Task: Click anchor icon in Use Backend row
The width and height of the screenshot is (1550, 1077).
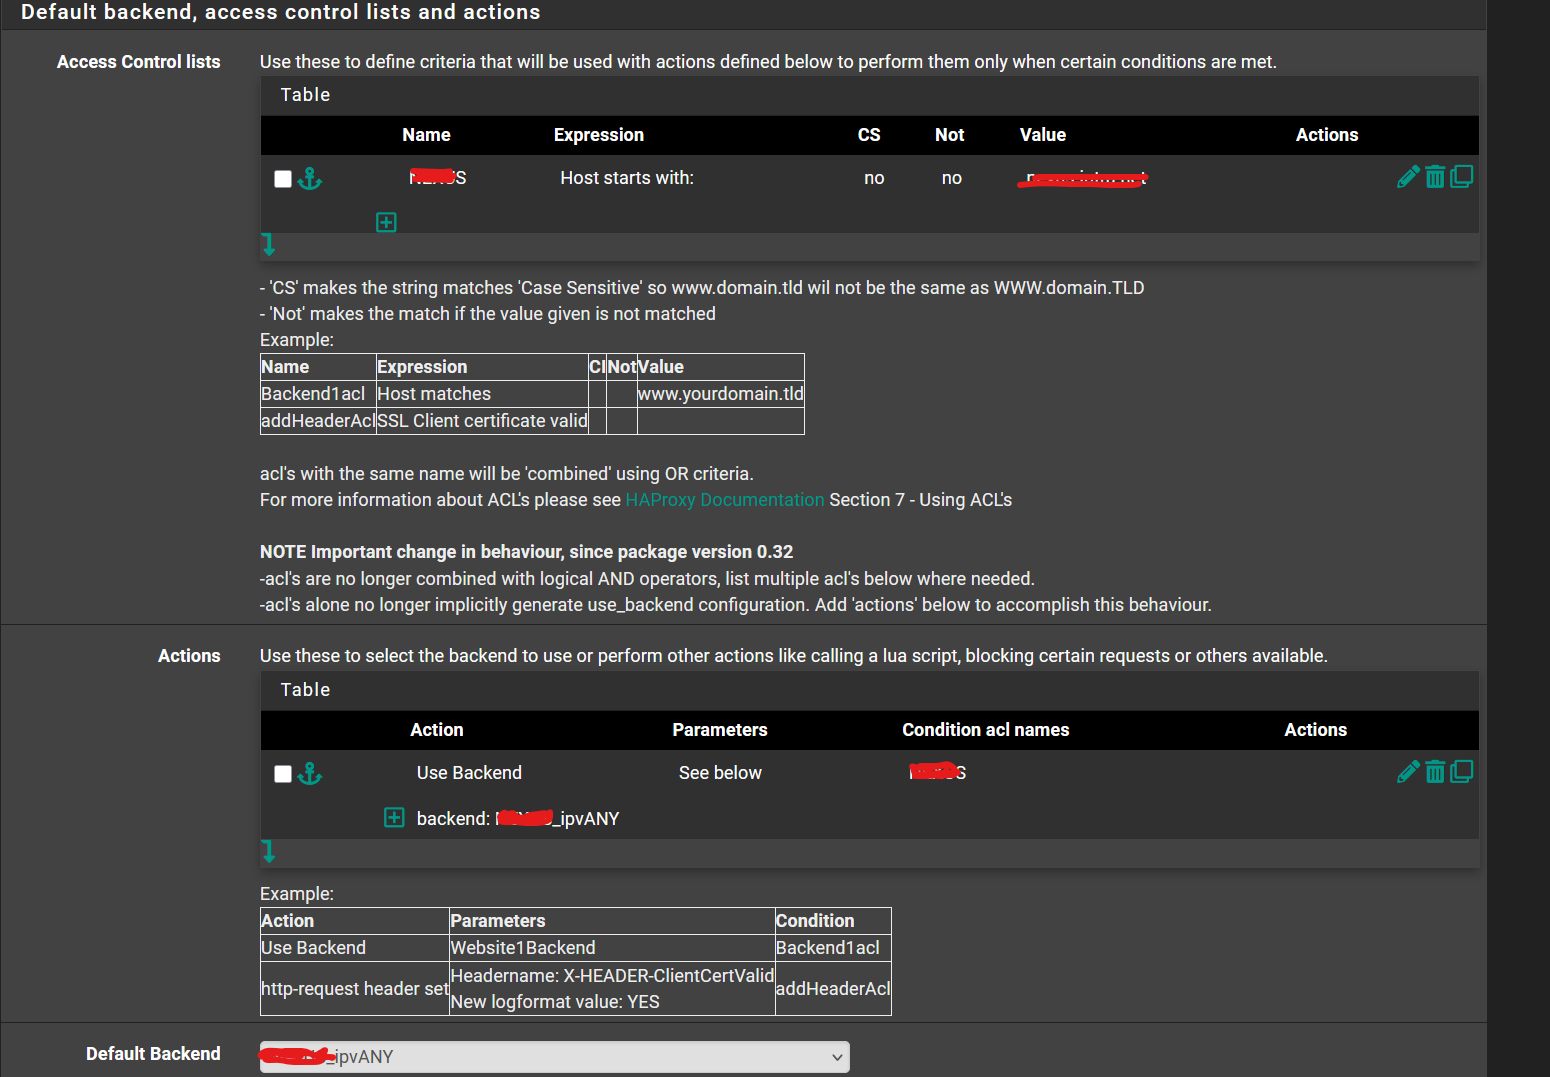Action: 310,774
